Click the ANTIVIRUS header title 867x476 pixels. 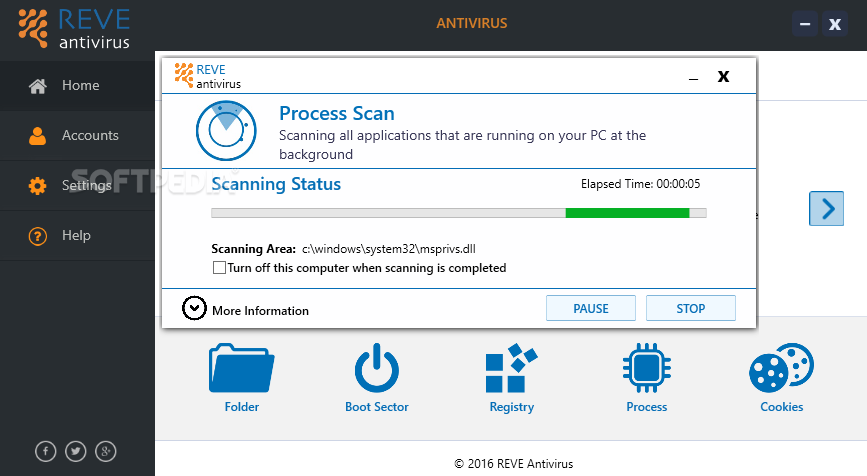472,23
